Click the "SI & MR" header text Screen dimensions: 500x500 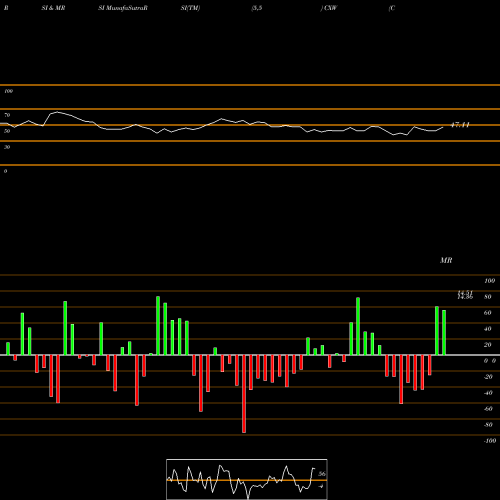click(53, 8)
